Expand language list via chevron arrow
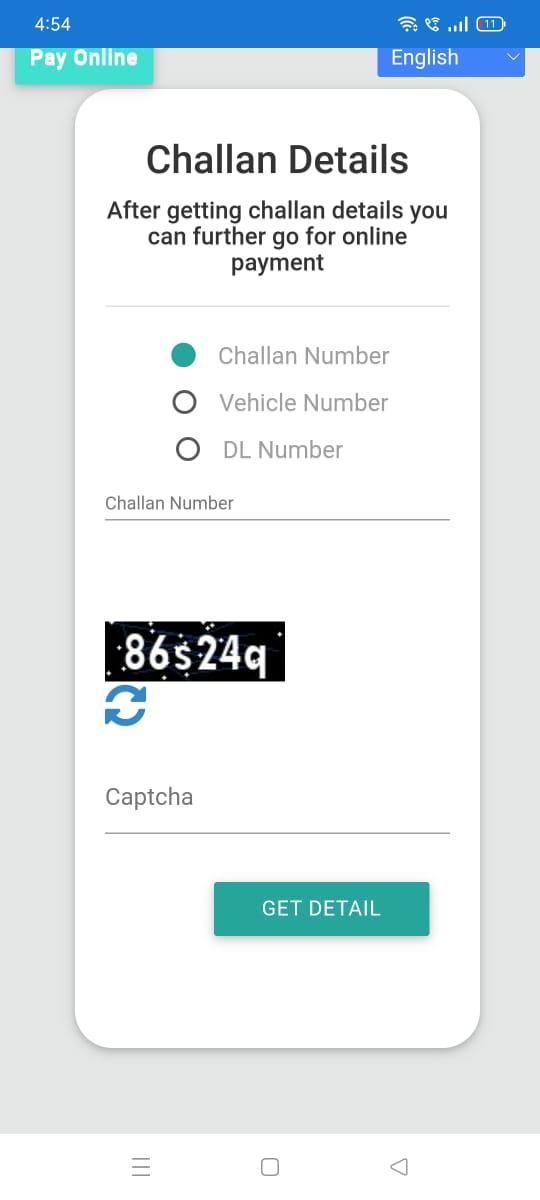 coord(513,58)
